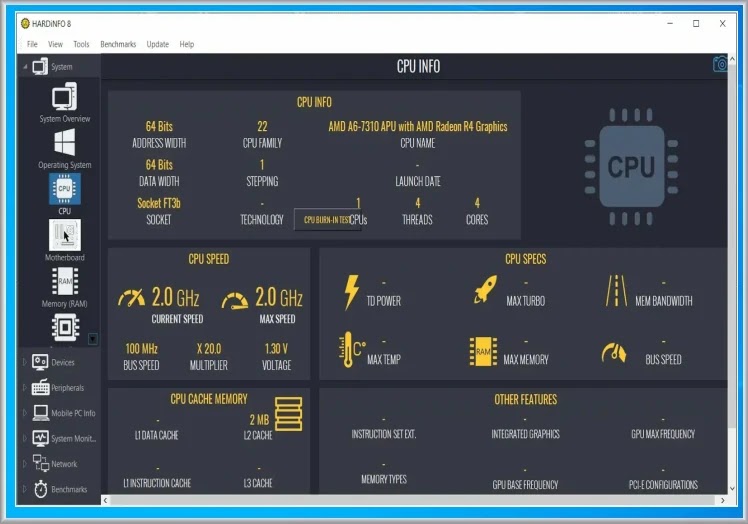Viewport: 748px width, 524px height.
Task: Click the 2 MB L2 cache value
Action: pyautogui.click(x=259, y=419)
